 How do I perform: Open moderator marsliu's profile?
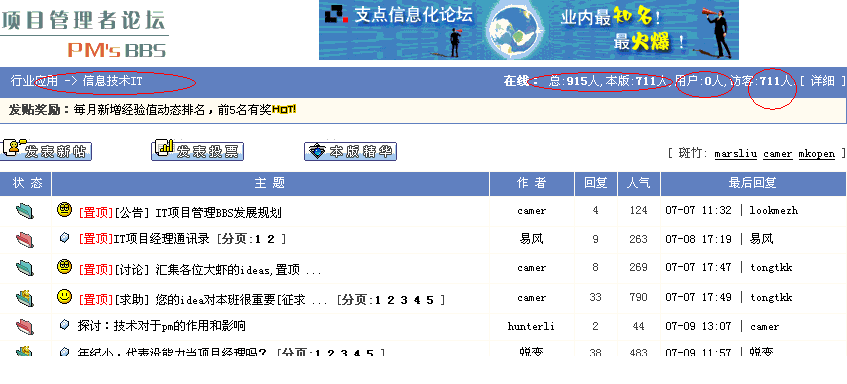736,154
